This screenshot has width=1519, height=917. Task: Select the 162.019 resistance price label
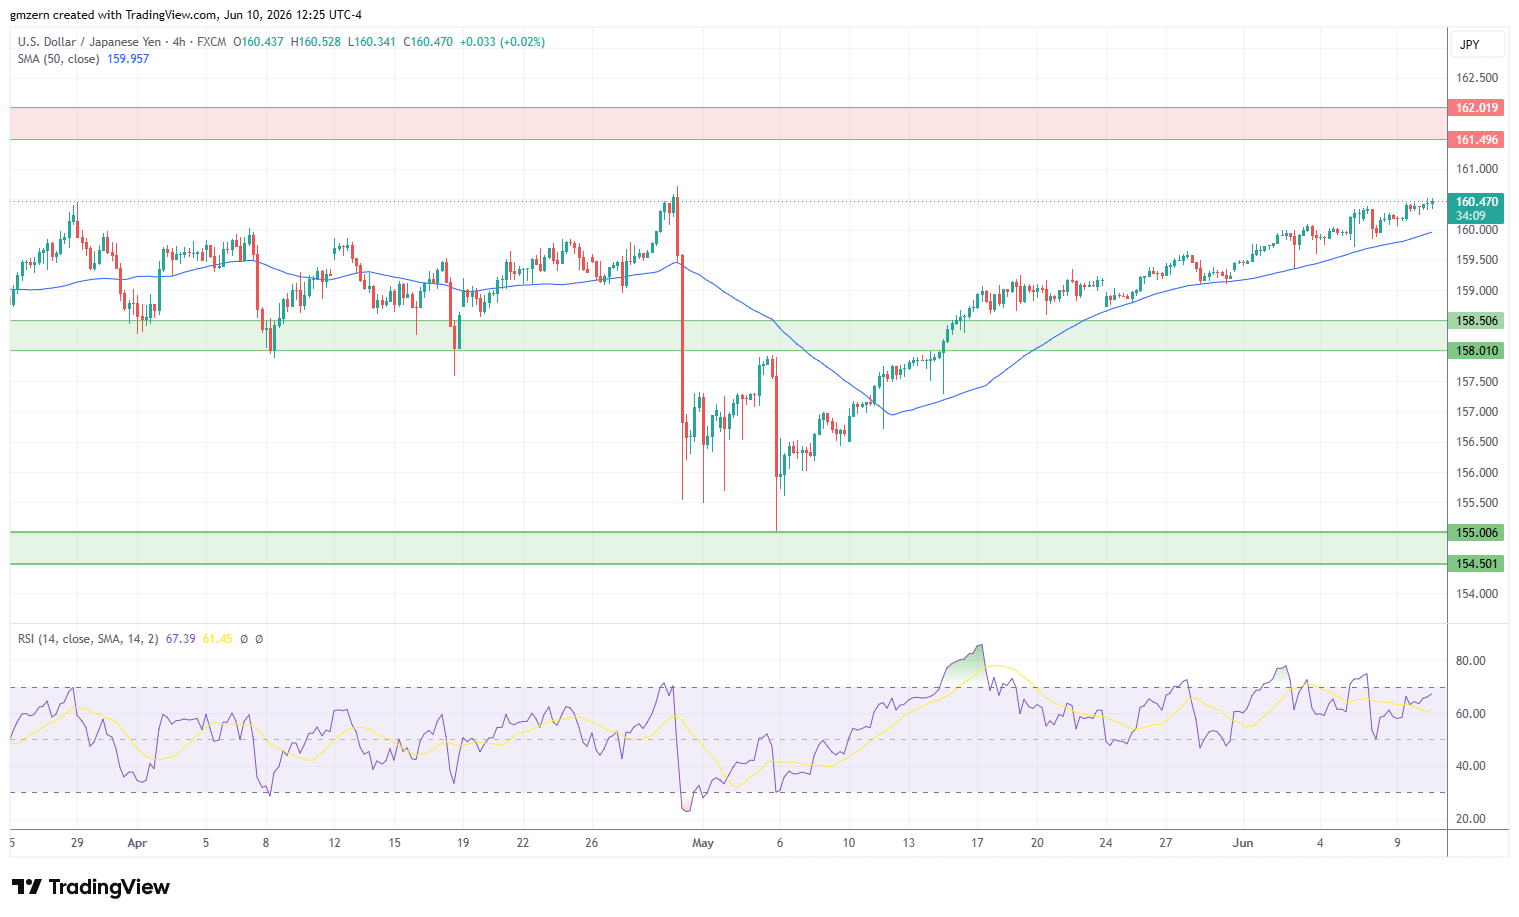click(x=1476, y=108)
